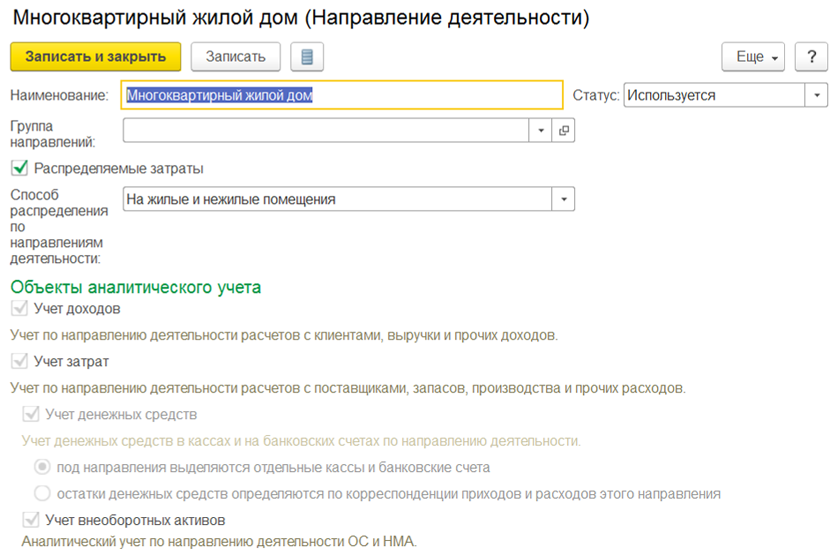Open the Группа направлений linked item icon
This screenshot has height=555, width=830.
pyautogui.click(x=564, y=130)
